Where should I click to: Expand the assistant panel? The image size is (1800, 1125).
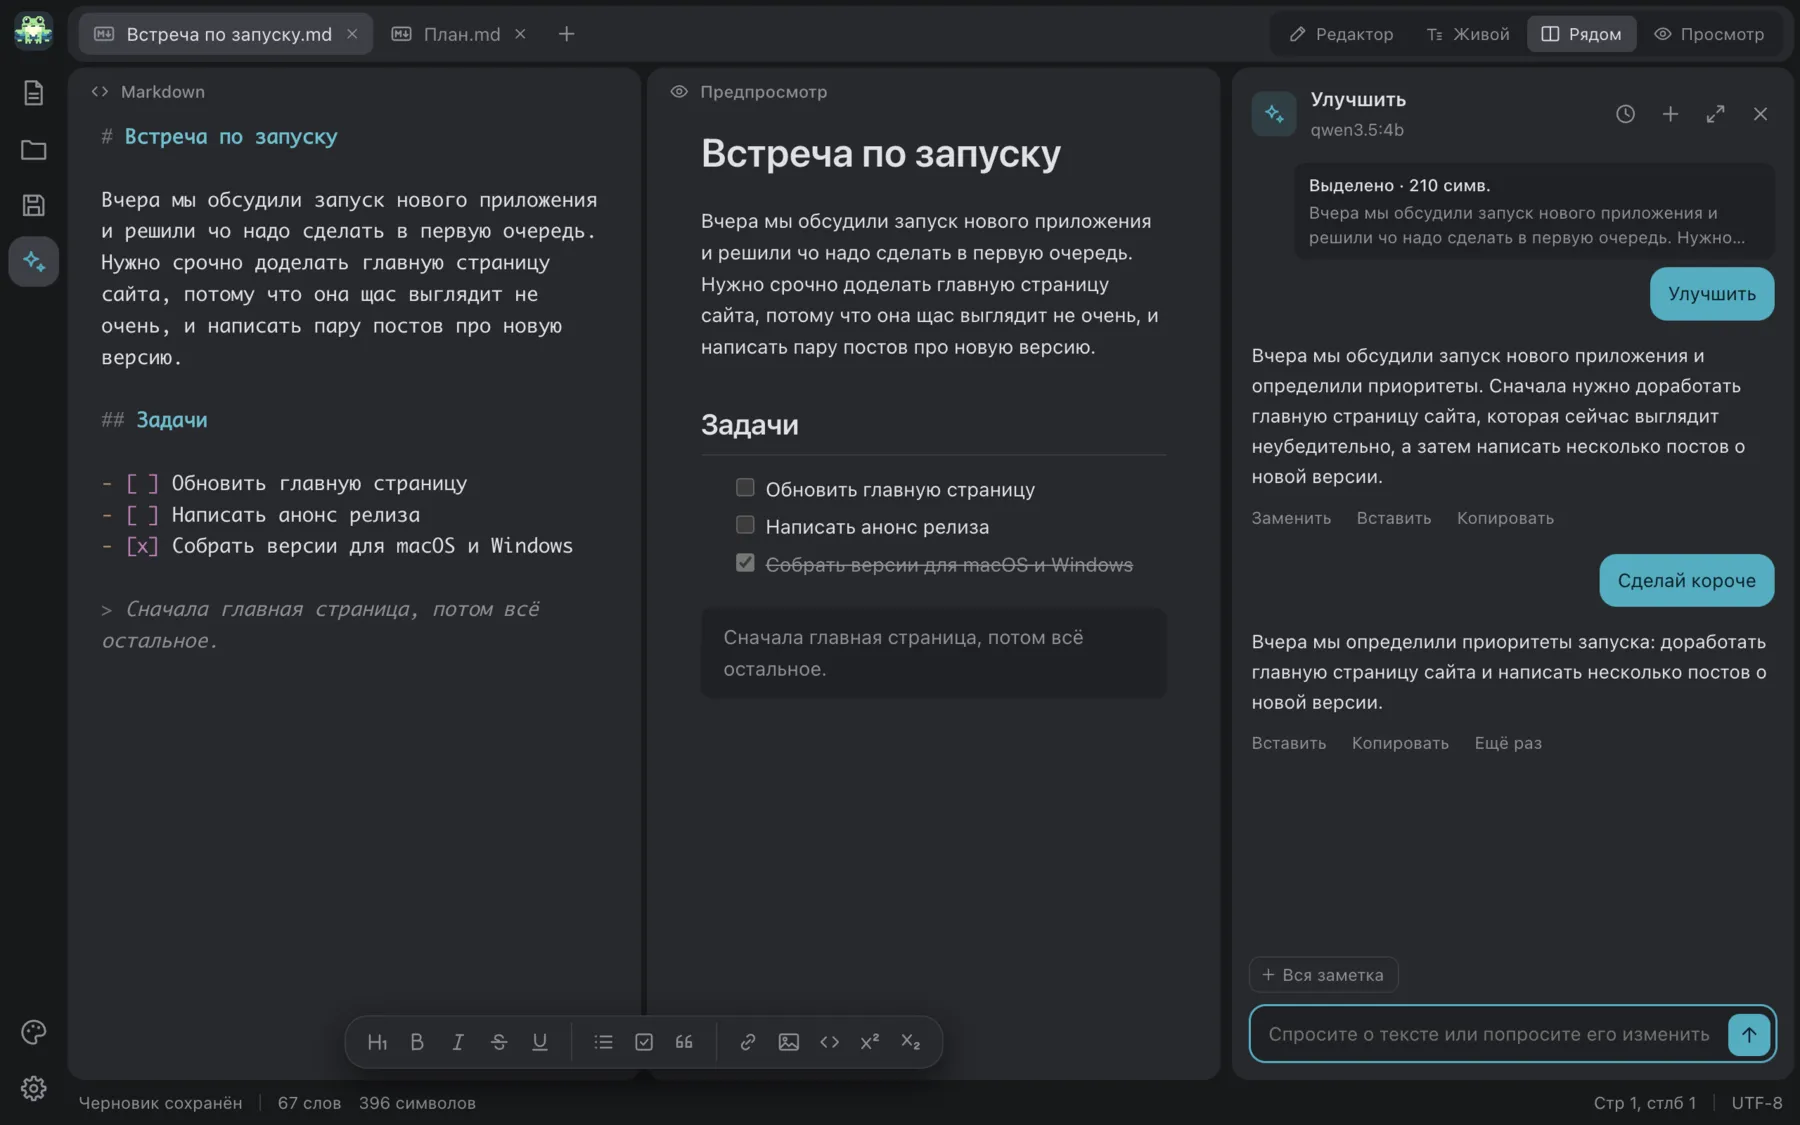[x=1715, y=114]
